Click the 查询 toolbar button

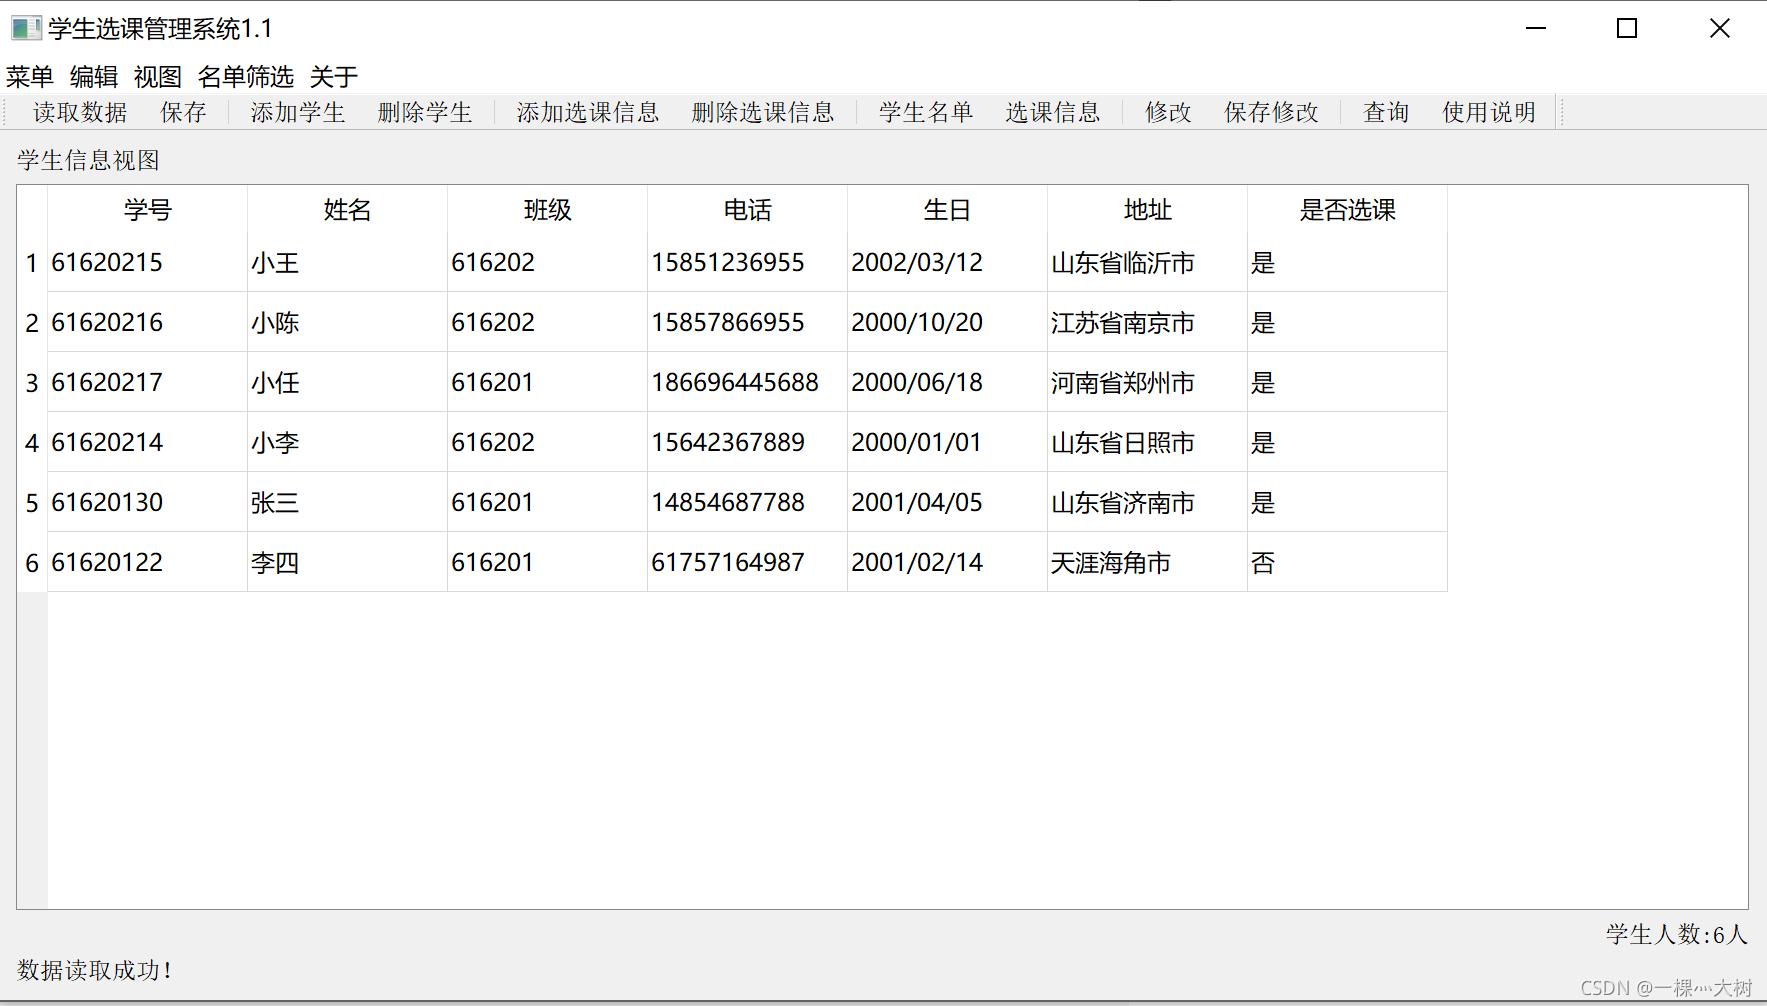(x=1386, y=112)
